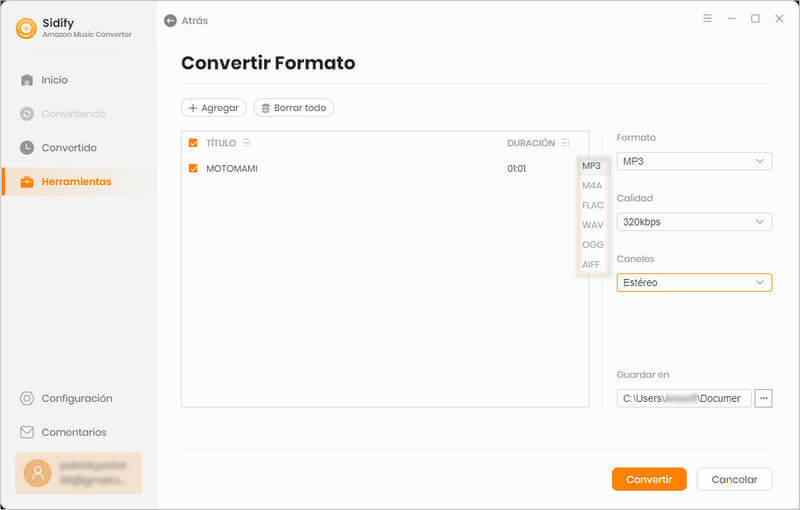The height and width of the screenshot is (510, 800).
Task: Maximize the Sidify window
Action: [x=755, y=18]
